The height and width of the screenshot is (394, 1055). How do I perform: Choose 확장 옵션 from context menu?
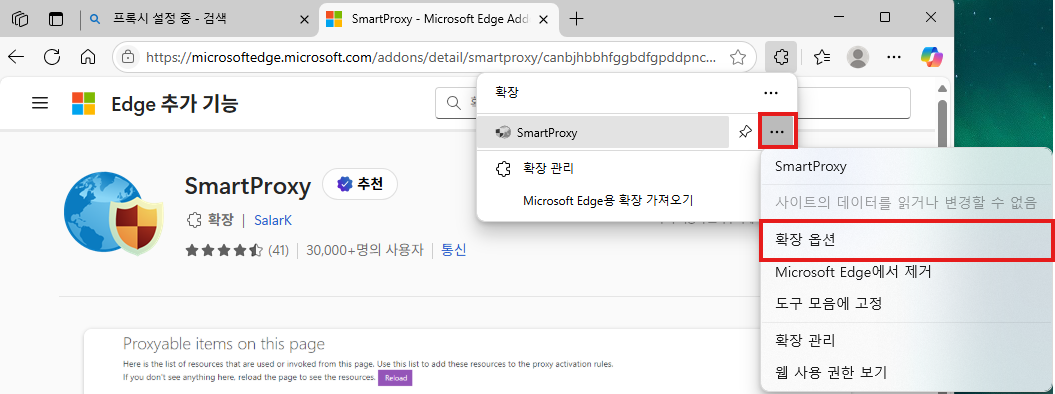click(x=906, y=239)
